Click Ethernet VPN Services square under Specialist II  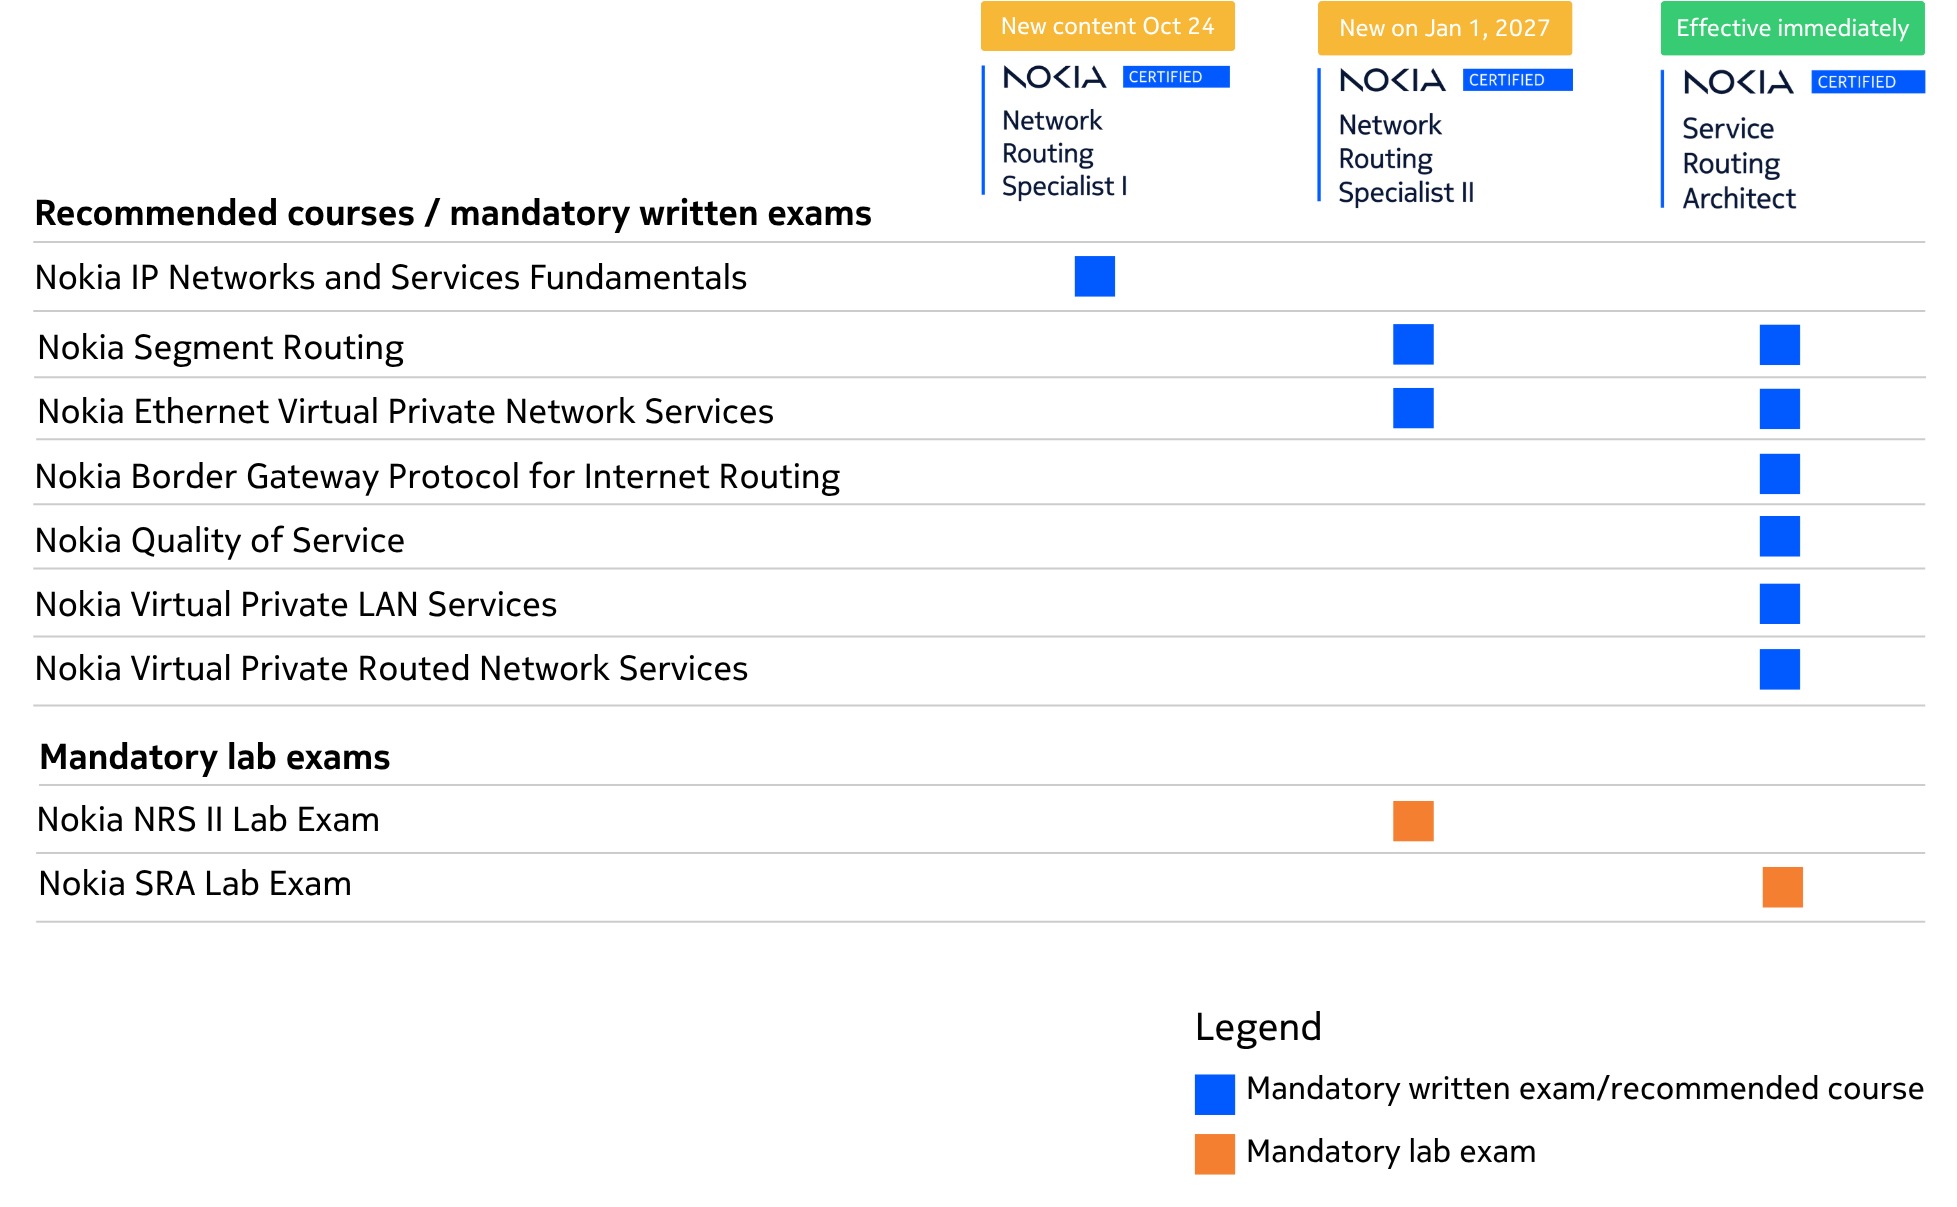1413,408
